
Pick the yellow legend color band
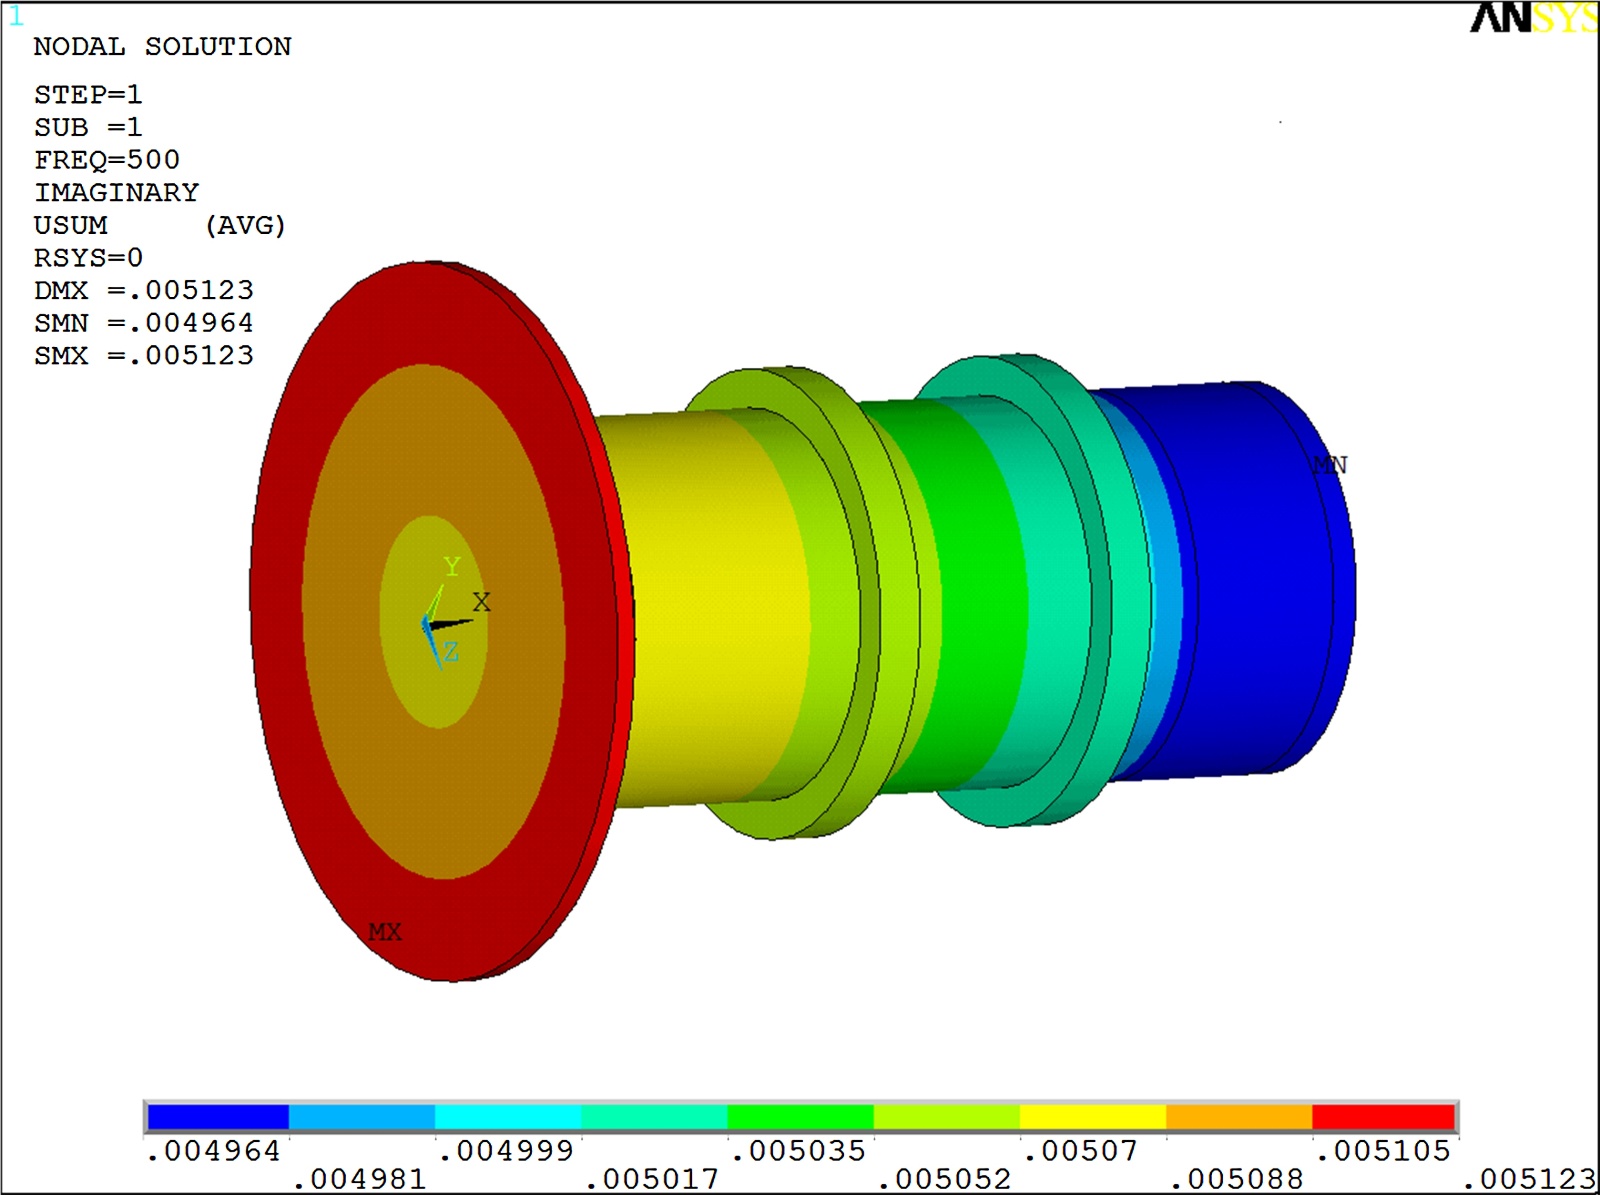tap(1092, 1117)
